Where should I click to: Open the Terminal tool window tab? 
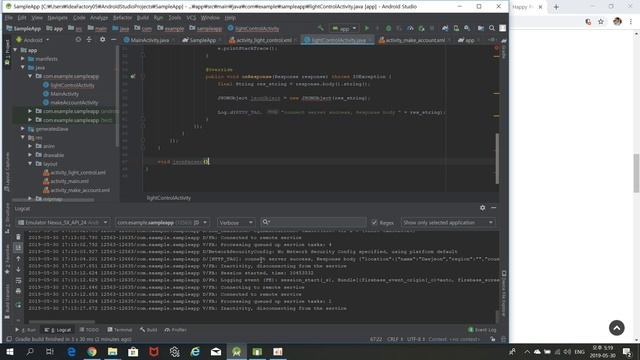click(x=120, y=330)
